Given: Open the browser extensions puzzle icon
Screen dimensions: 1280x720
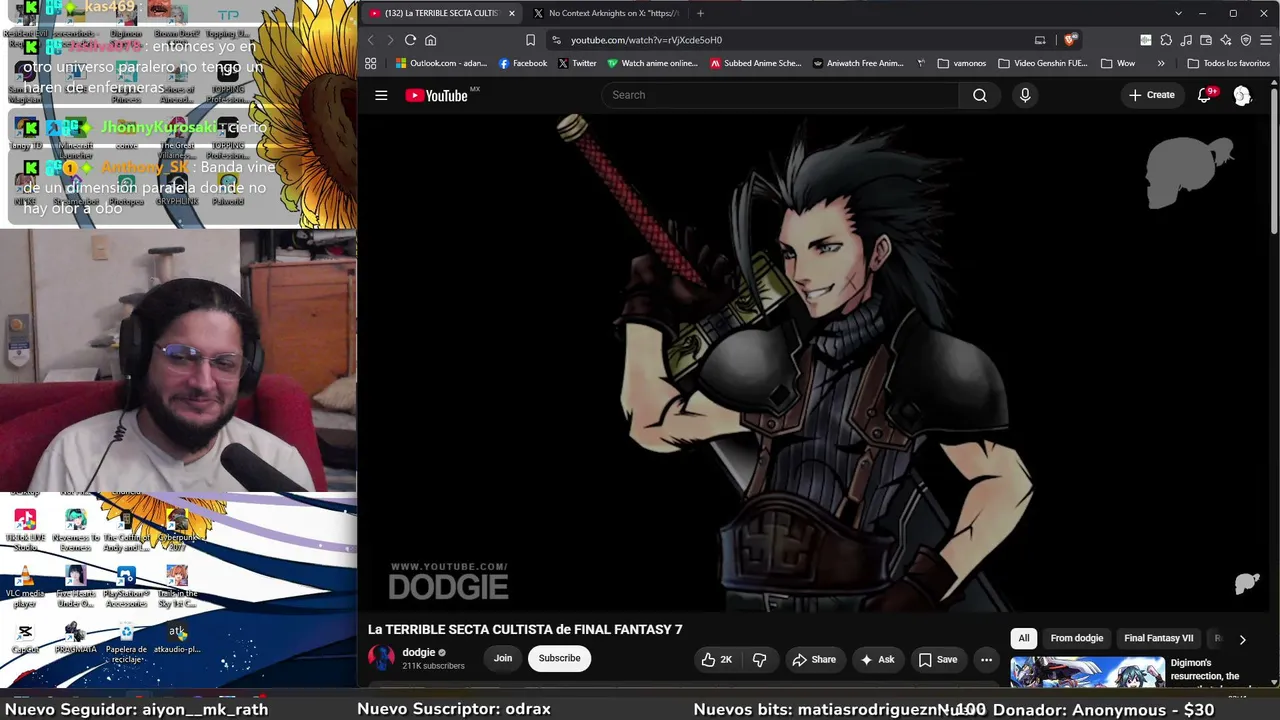Looking at the screenshot, I should coord(1166,40).
